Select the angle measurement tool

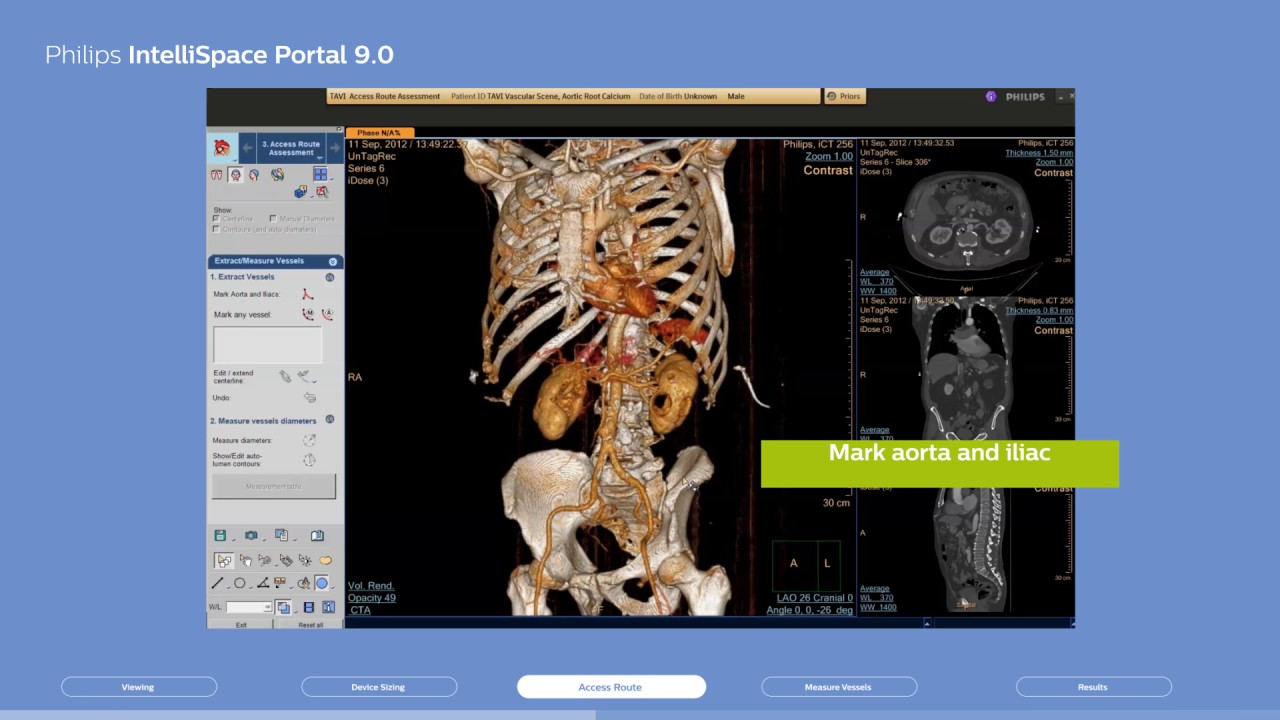pyautogui.click(x=262, y=583)
